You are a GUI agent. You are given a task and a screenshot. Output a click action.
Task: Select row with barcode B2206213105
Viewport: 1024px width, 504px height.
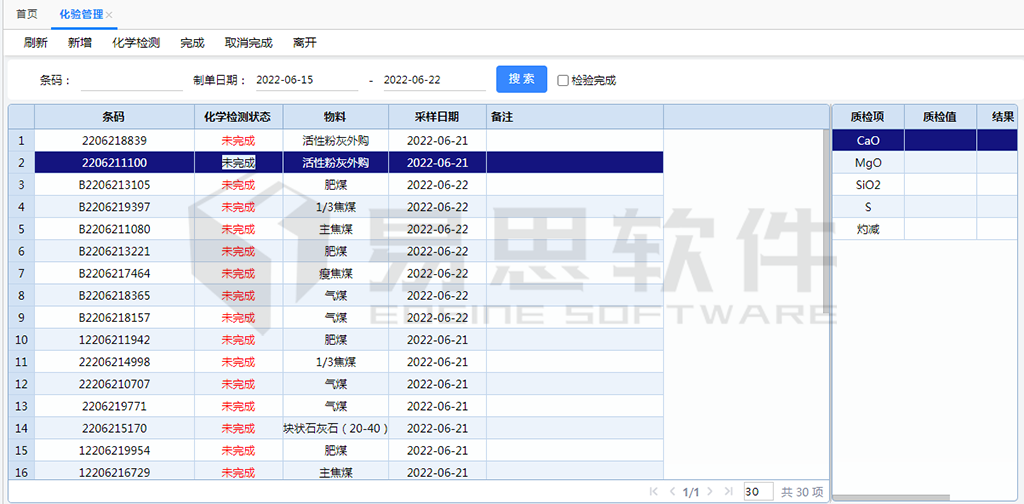point(114,185)
